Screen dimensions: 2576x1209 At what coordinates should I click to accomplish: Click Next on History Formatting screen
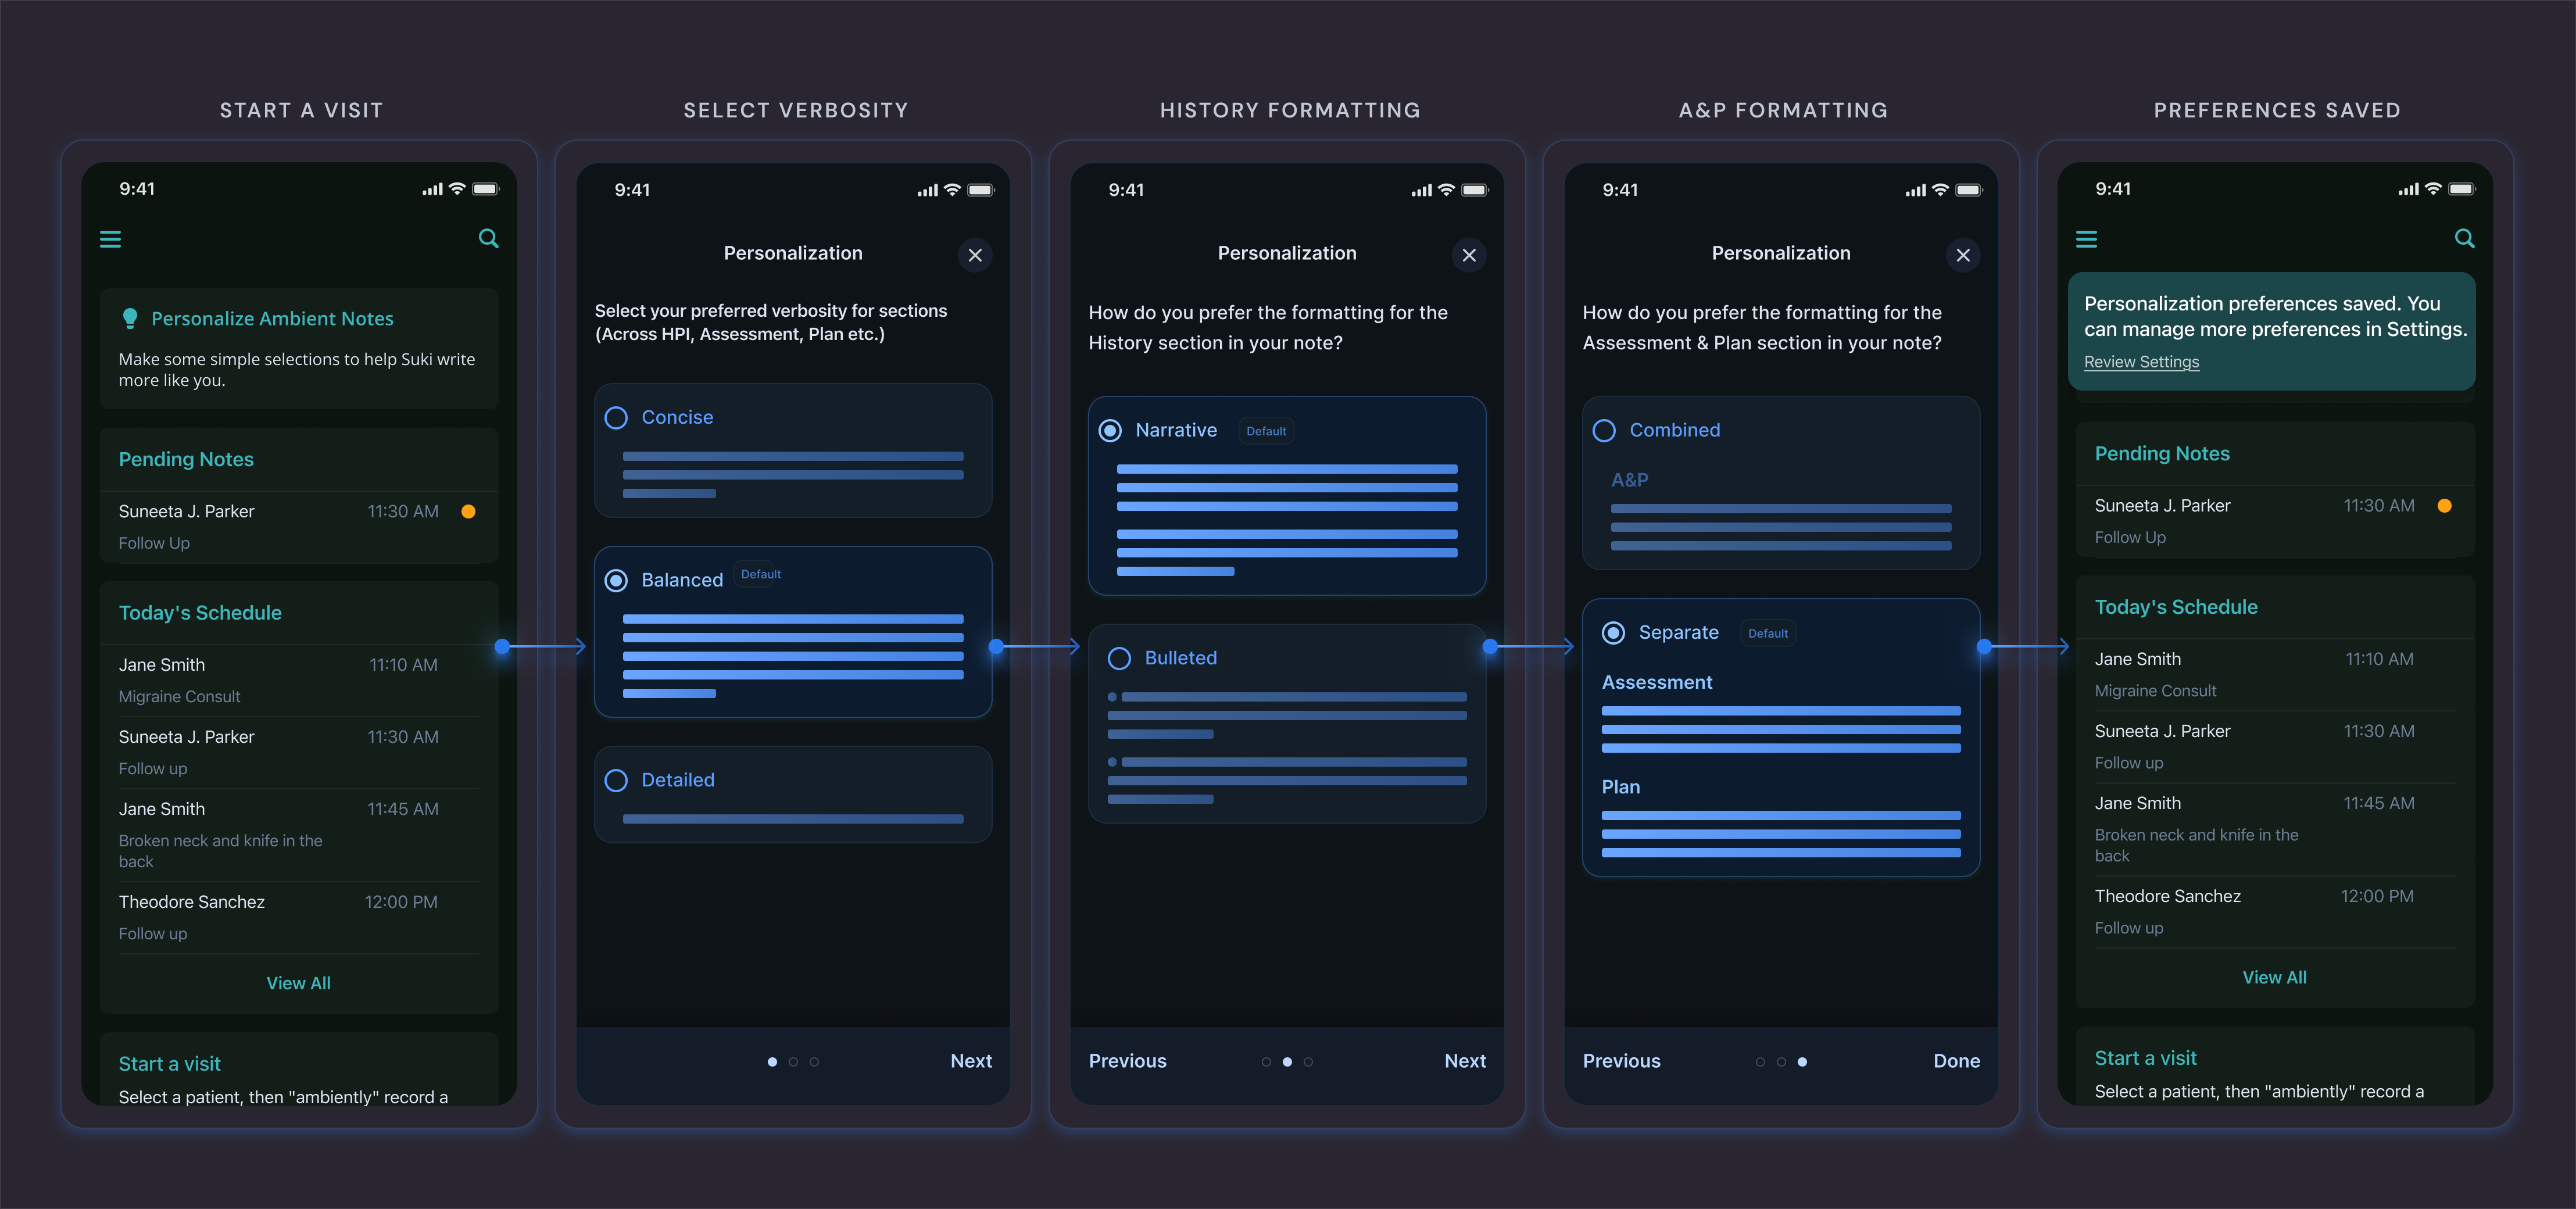tap(1465, 1061)
